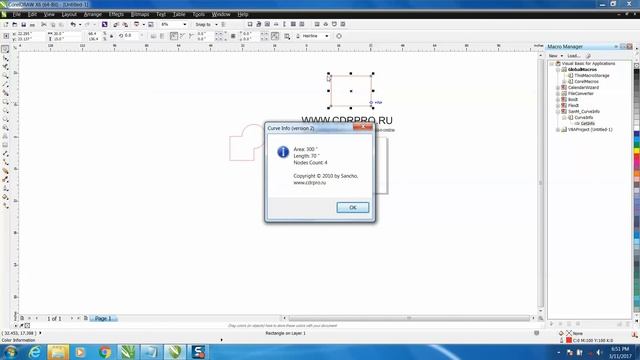The height and width of the screenshot is (360, 640).
Task: Select CorelMacros in tree
Action: point(586,82)
